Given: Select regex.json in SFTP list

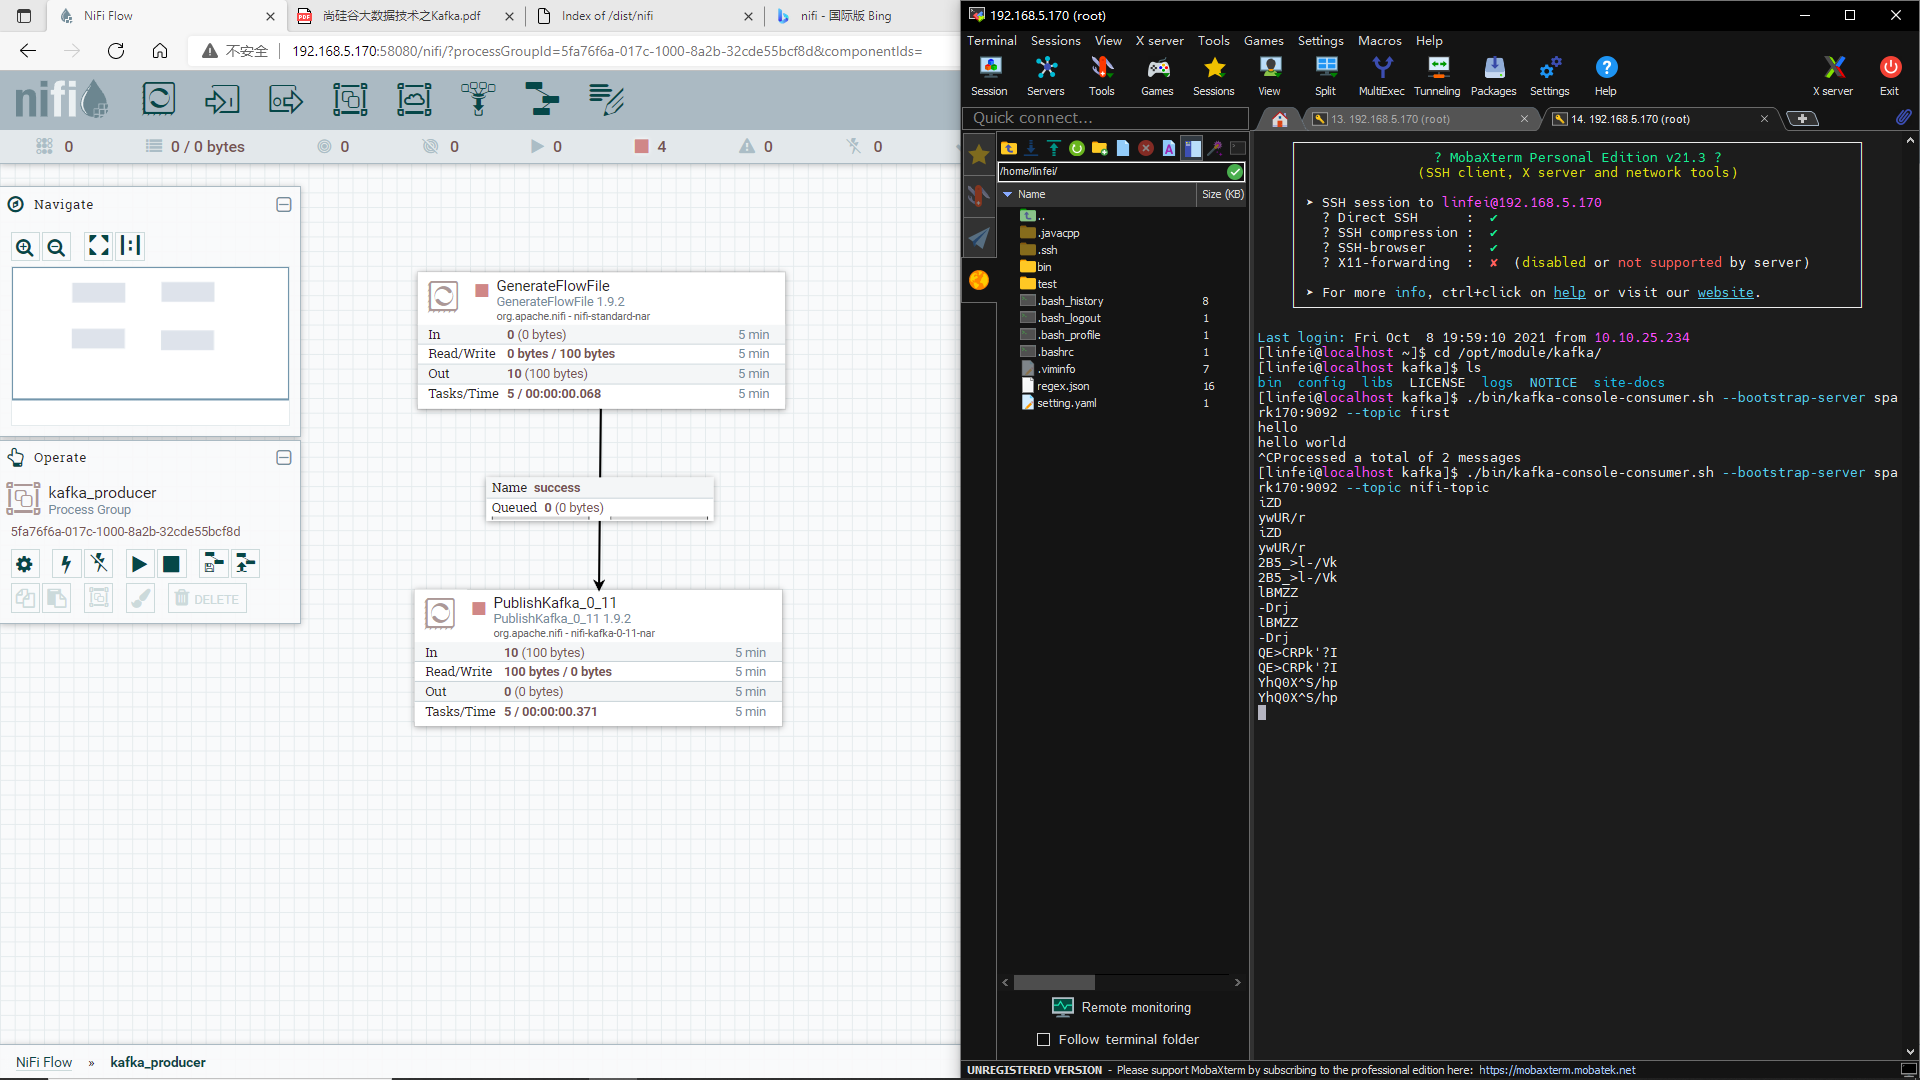Looking at the screenshot, I should coord(1063,386).
